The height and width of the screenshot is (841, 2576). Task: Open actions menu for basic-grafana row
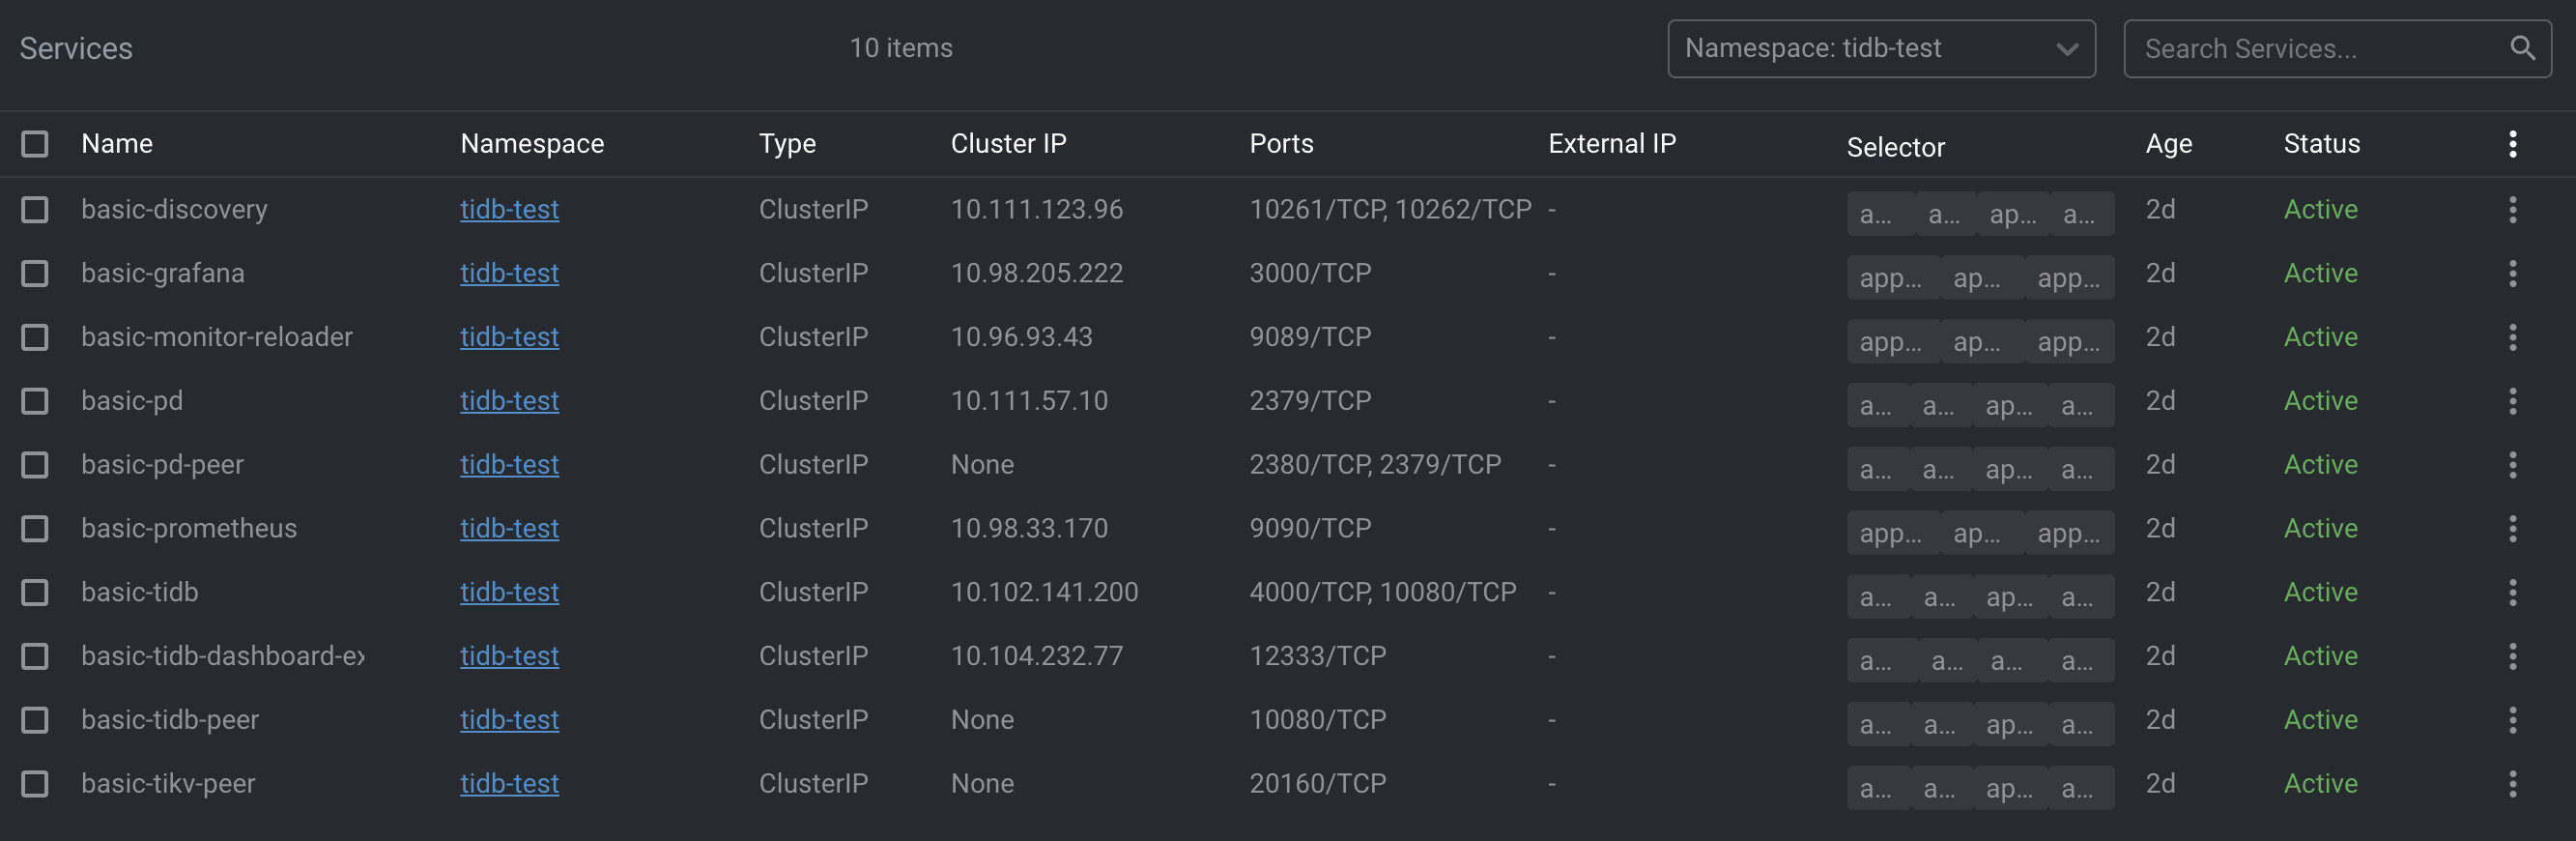click(x=2512, y=273)
